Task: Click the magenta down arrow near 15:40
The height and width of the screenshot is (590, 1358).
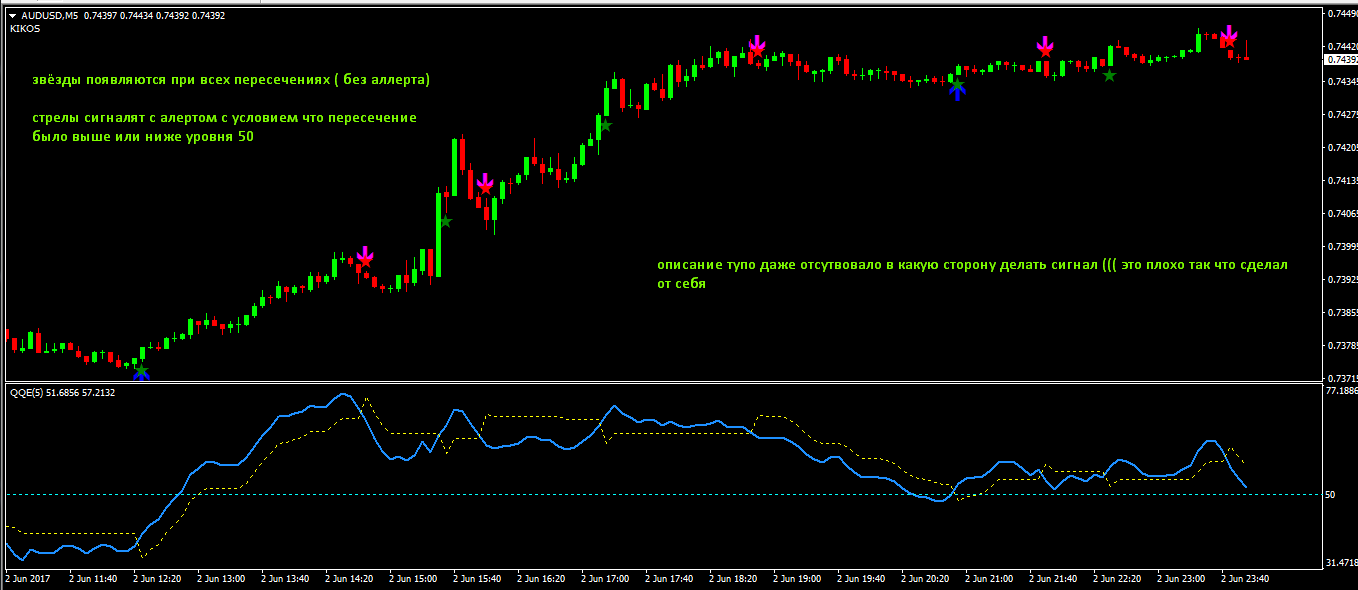Action: tap(485, 181)
